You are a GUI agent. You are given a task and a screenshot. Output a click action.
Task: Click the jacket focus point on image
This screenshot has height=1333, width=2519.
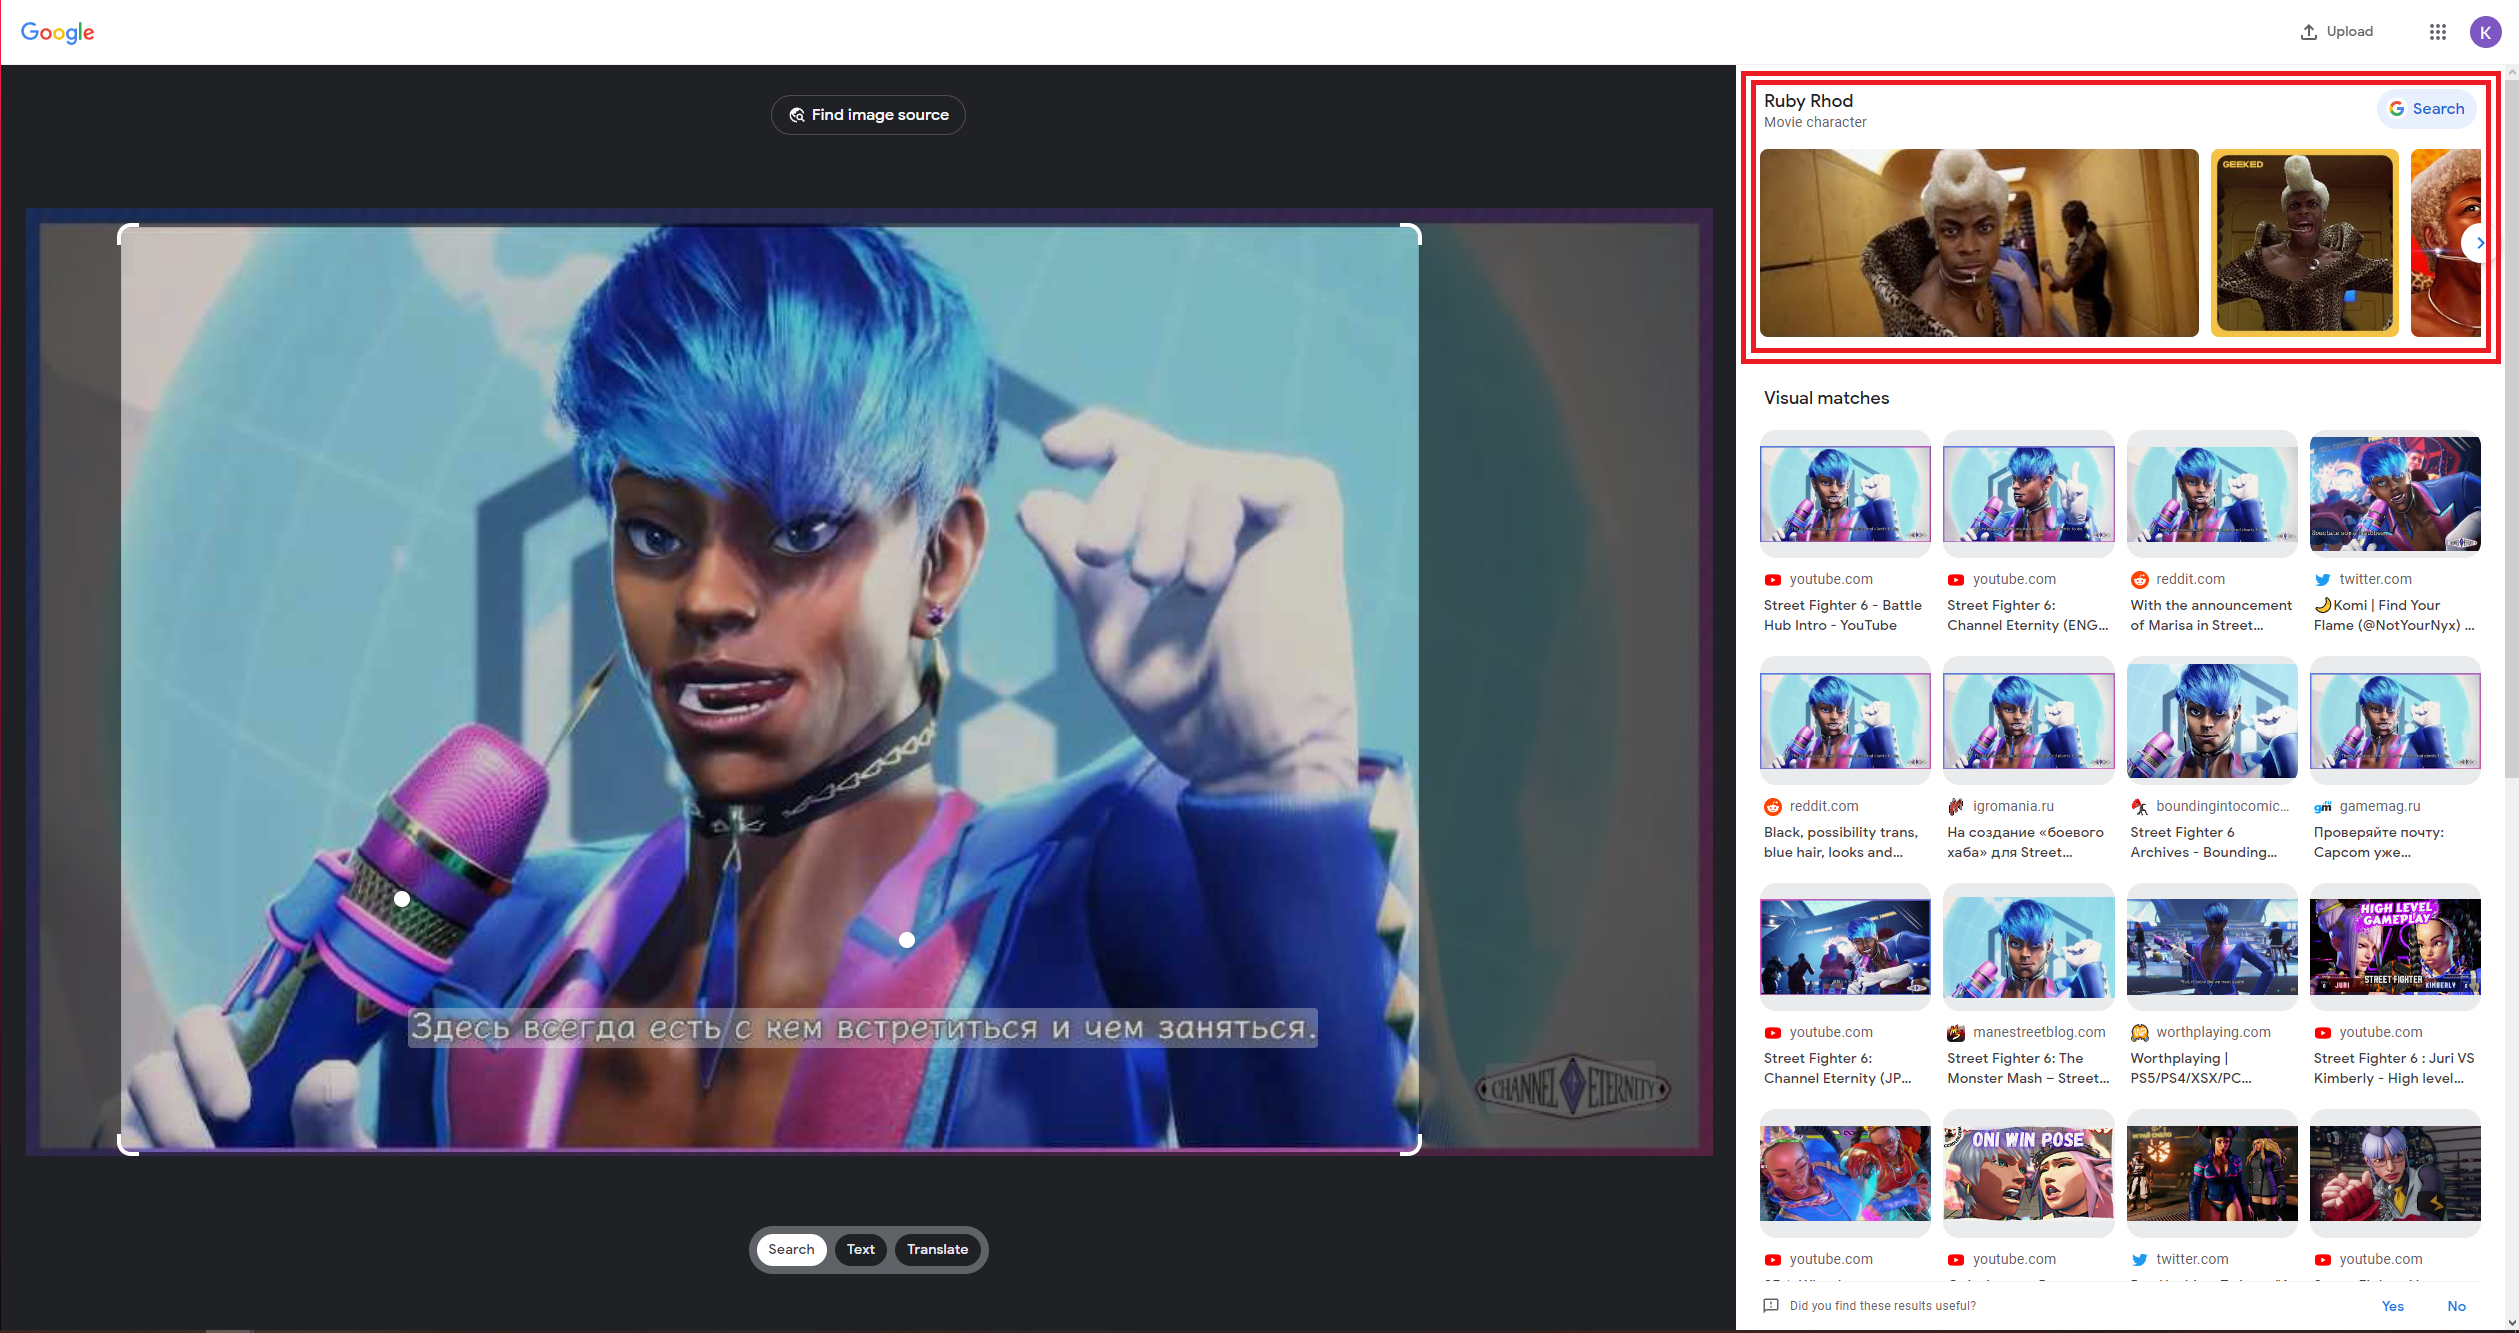click(x=906, y=940)
